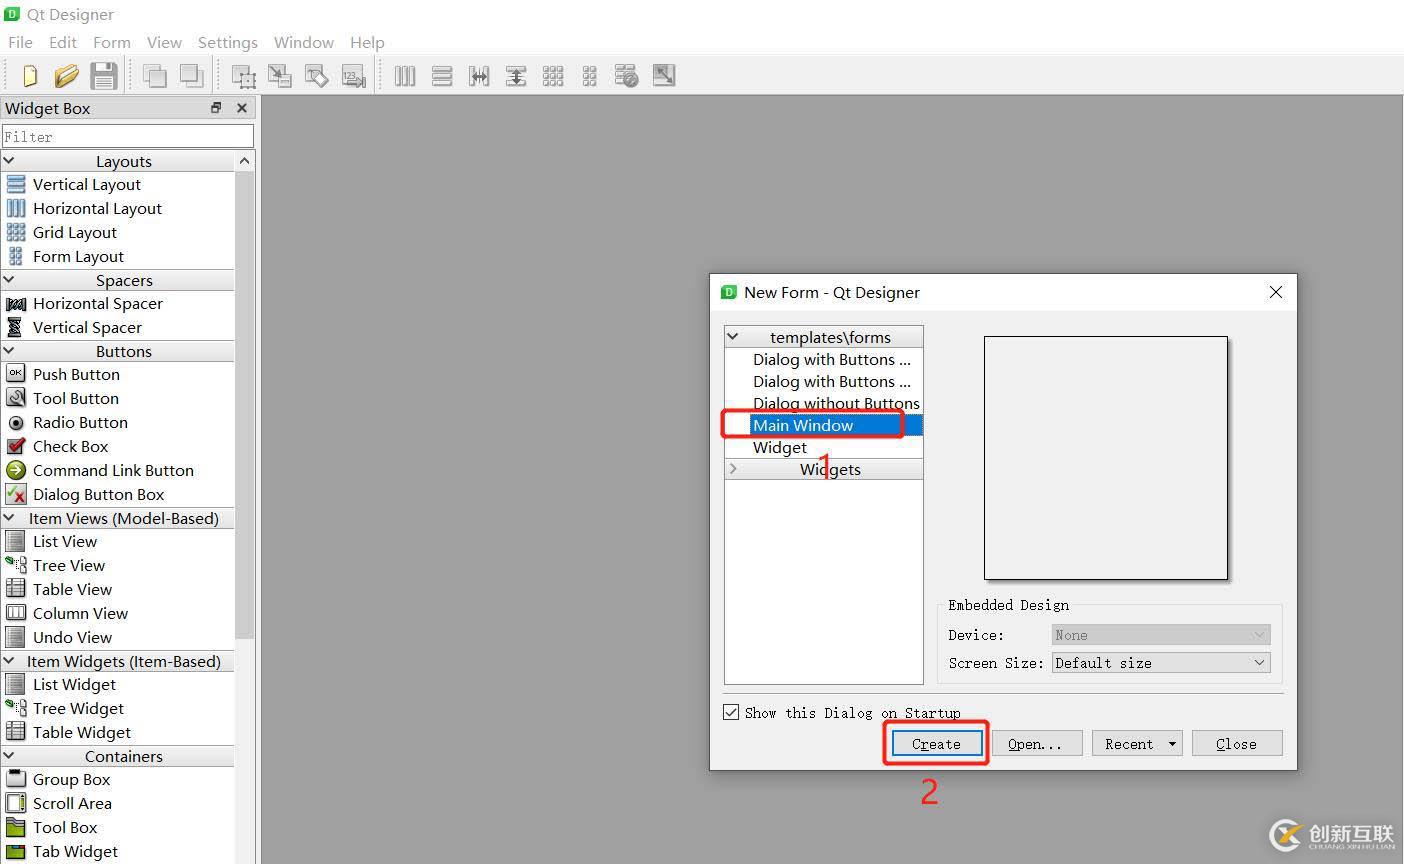Open the Help menu
Image resolution: width=1404 pixels, height=864 pixels.
click(x=367, y=42)
